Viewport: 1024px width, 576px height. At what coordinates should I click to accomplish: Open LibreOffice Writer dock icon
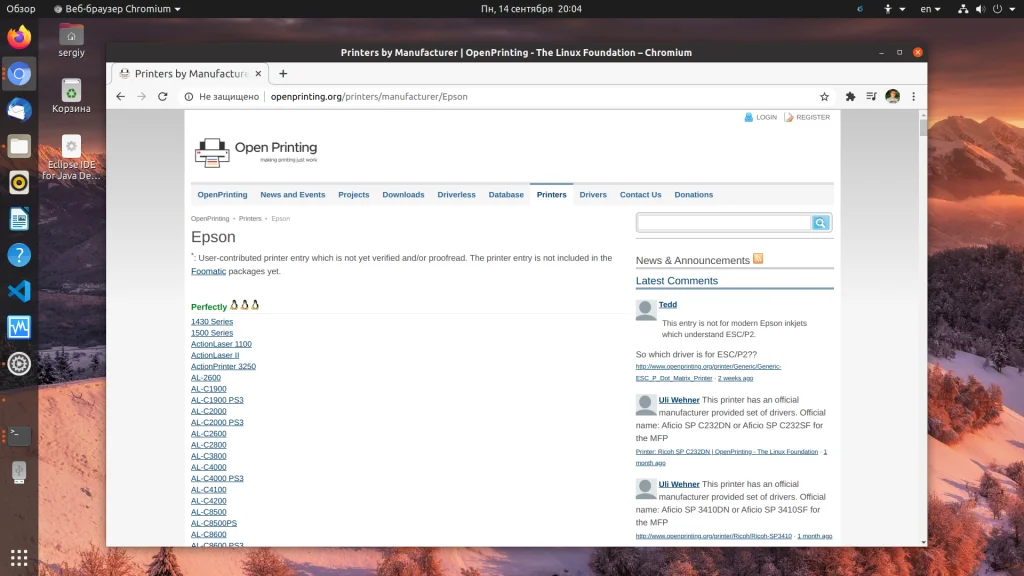19,219
